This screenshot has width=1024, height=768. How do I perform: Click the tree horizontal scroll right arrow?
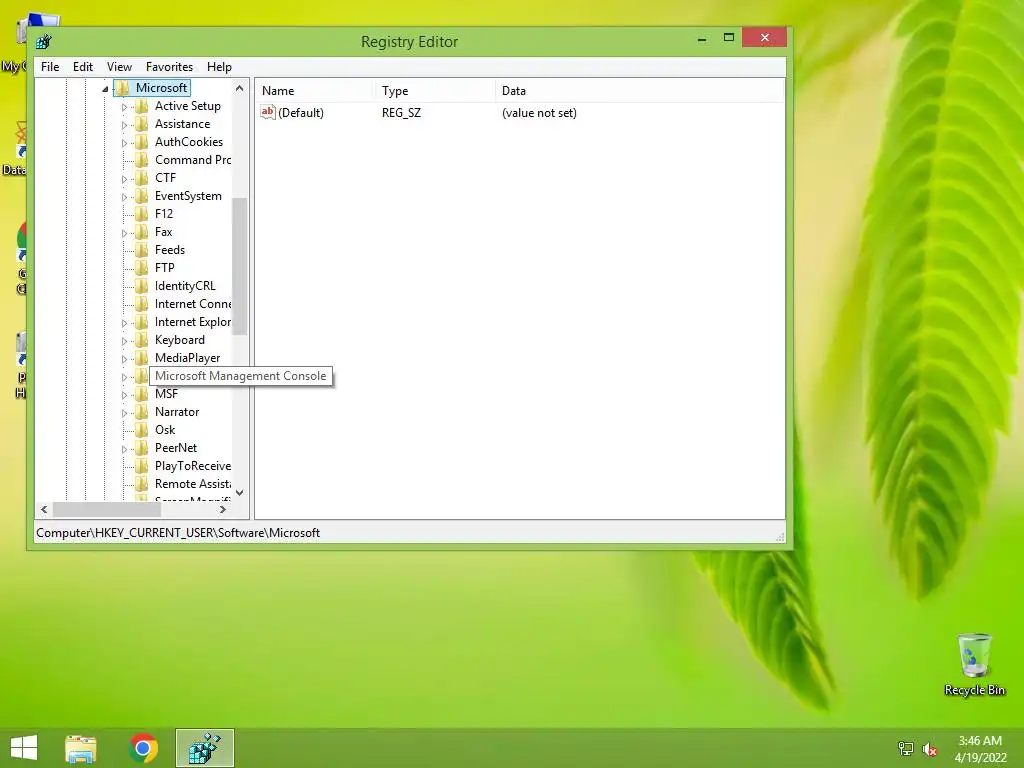click(x=223, y=509)
